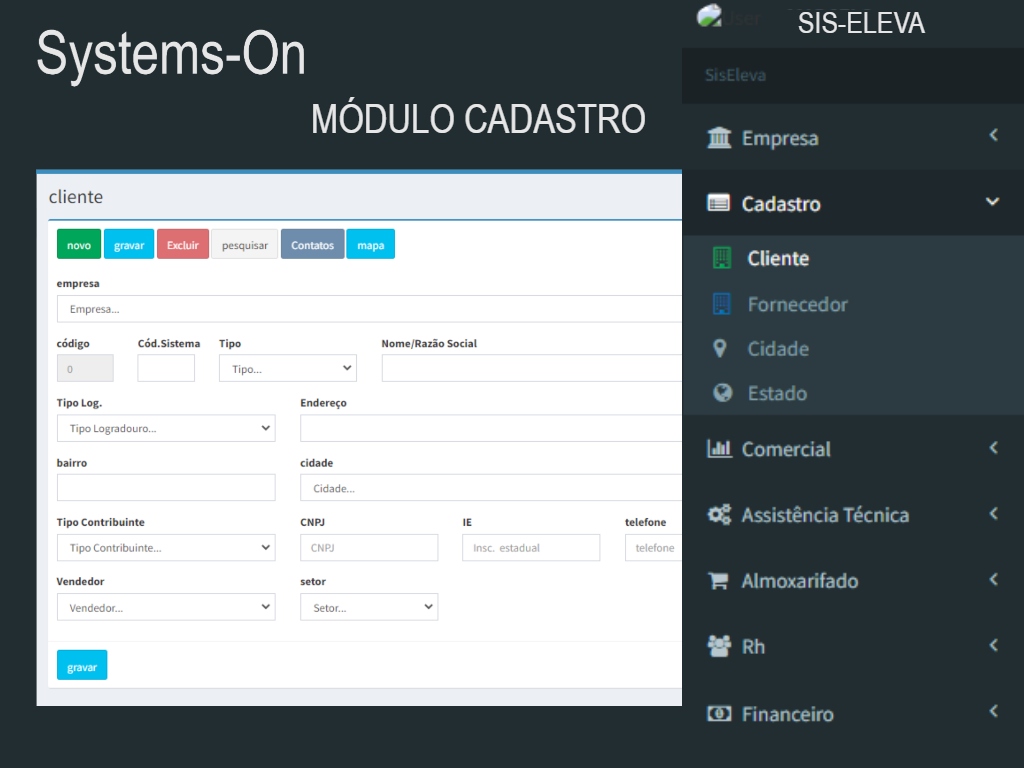This screenshot has height=768, width=1024.
Task: Open the Almoxarifado sidebar menu
Action: (853, 581)
